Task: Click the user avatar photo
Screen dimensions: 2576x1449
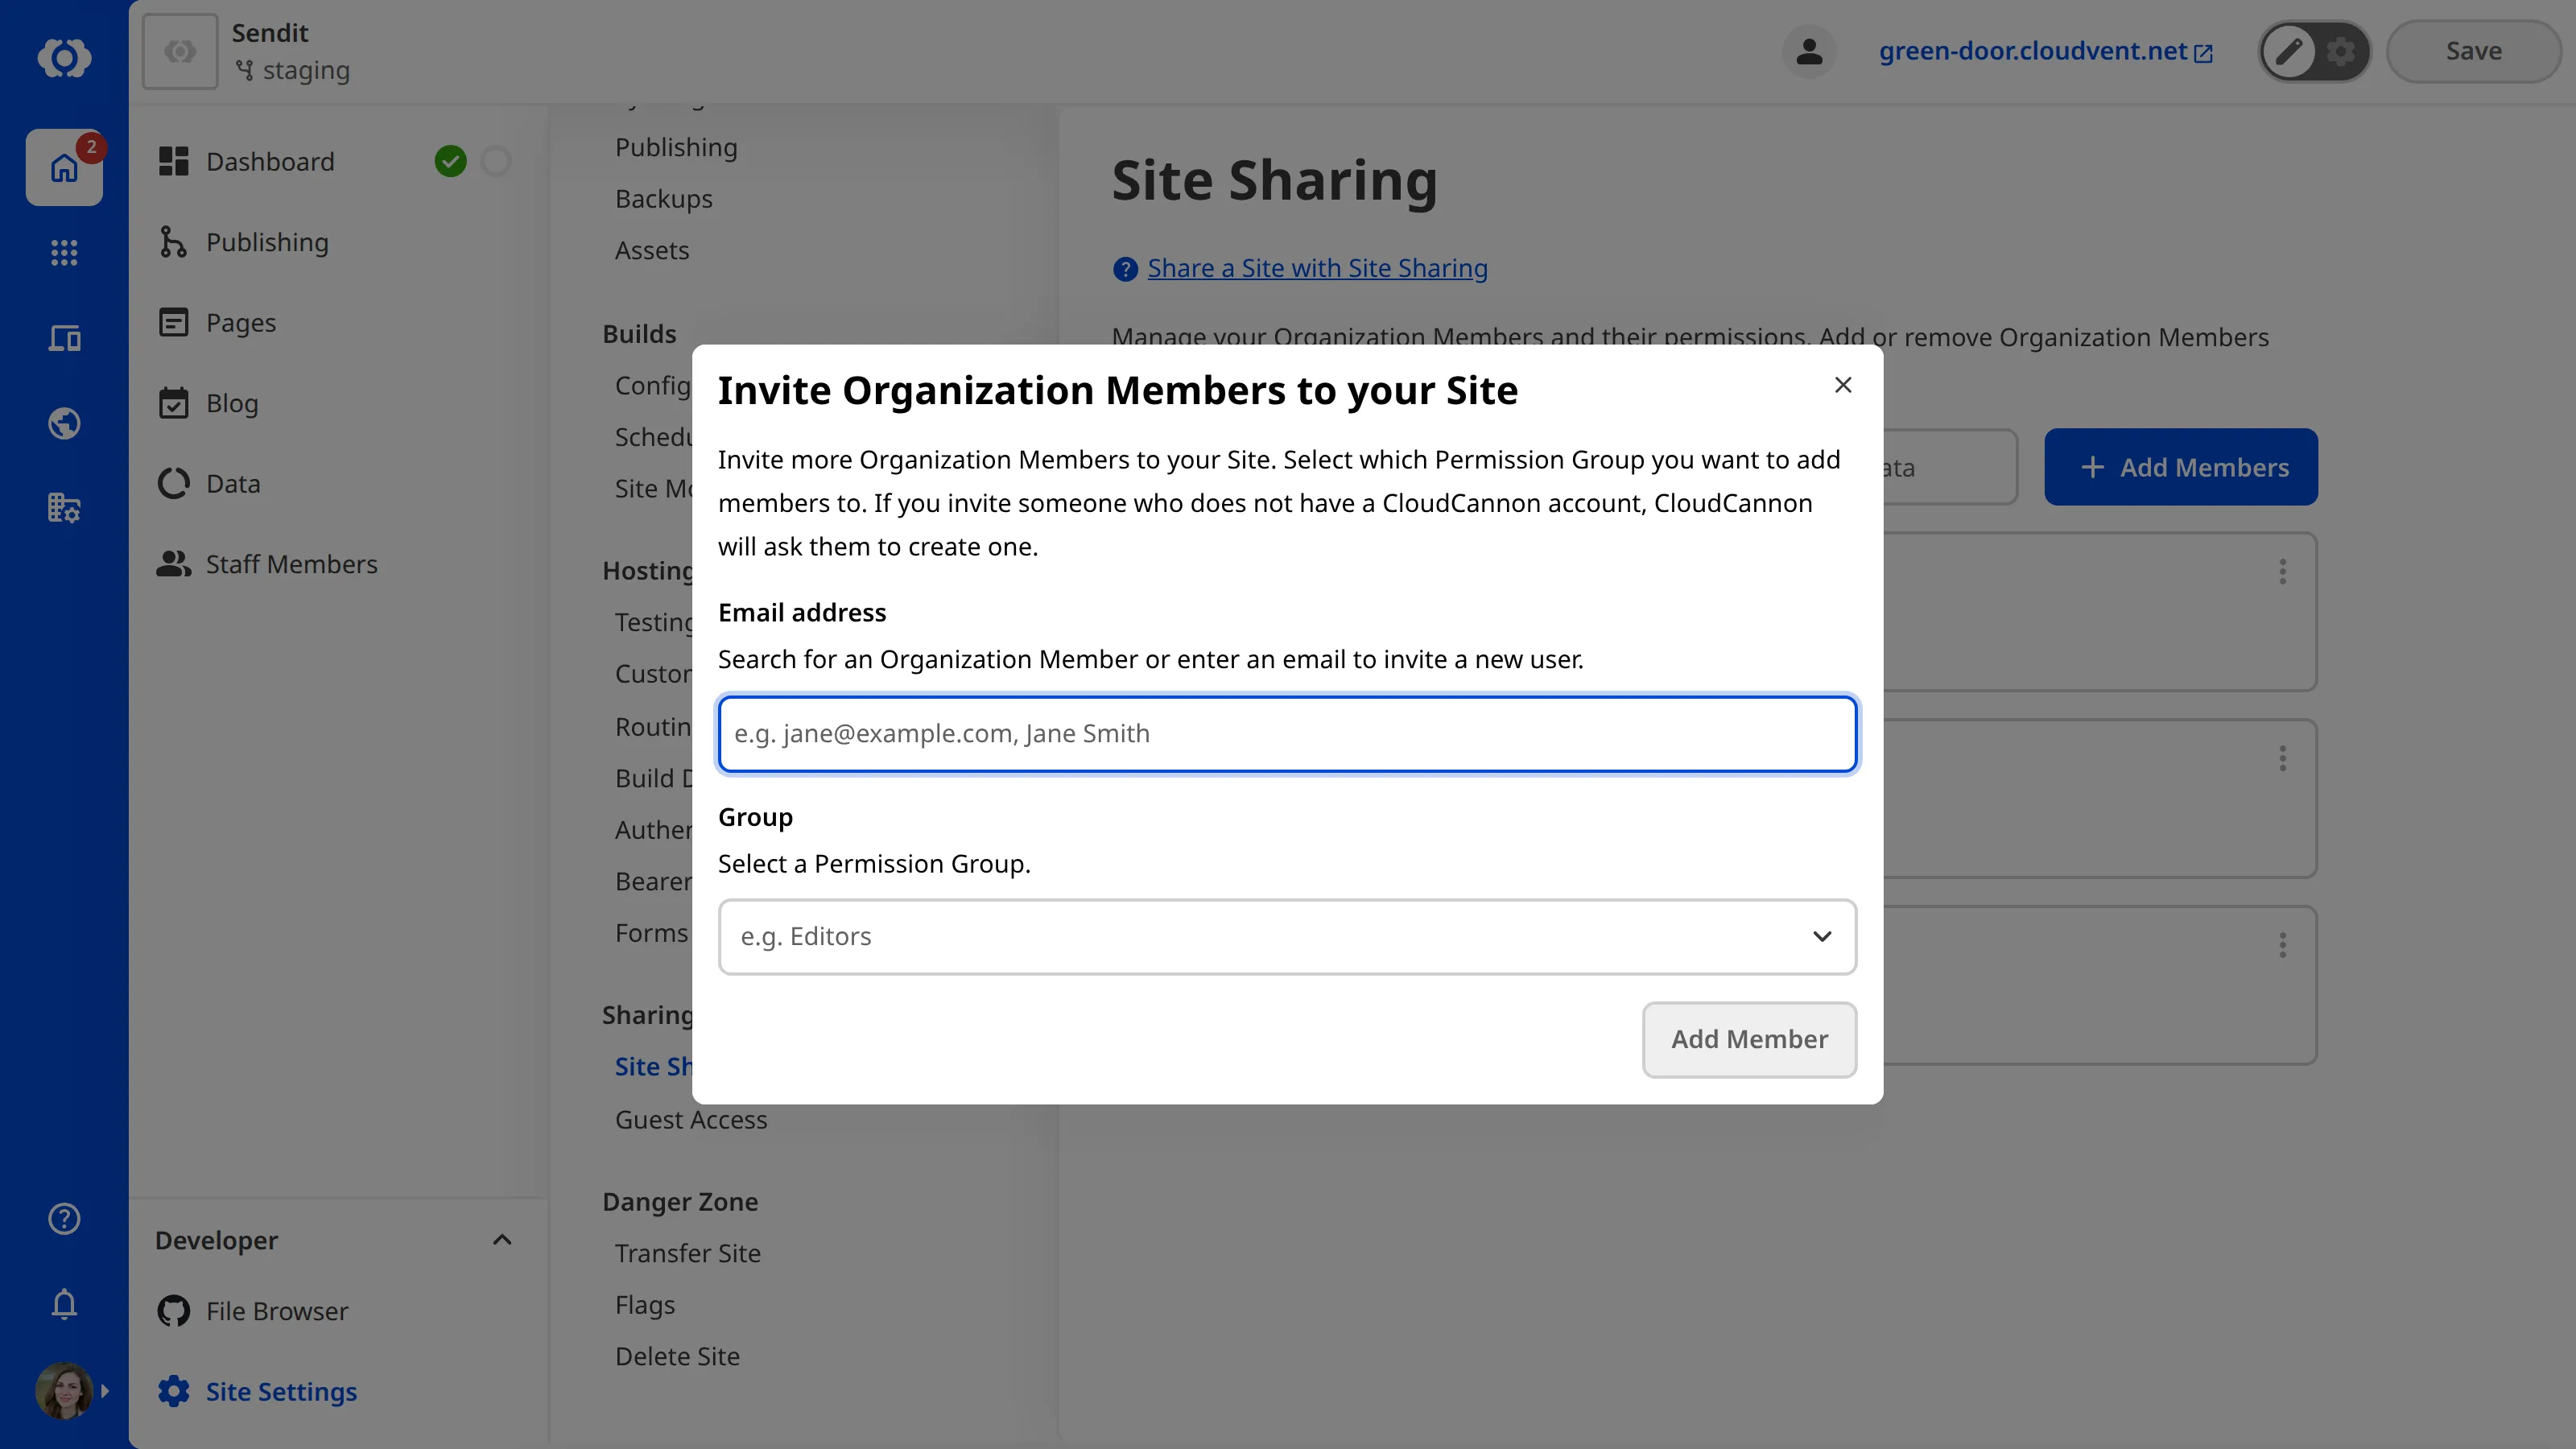Action: coord(64,1390)
